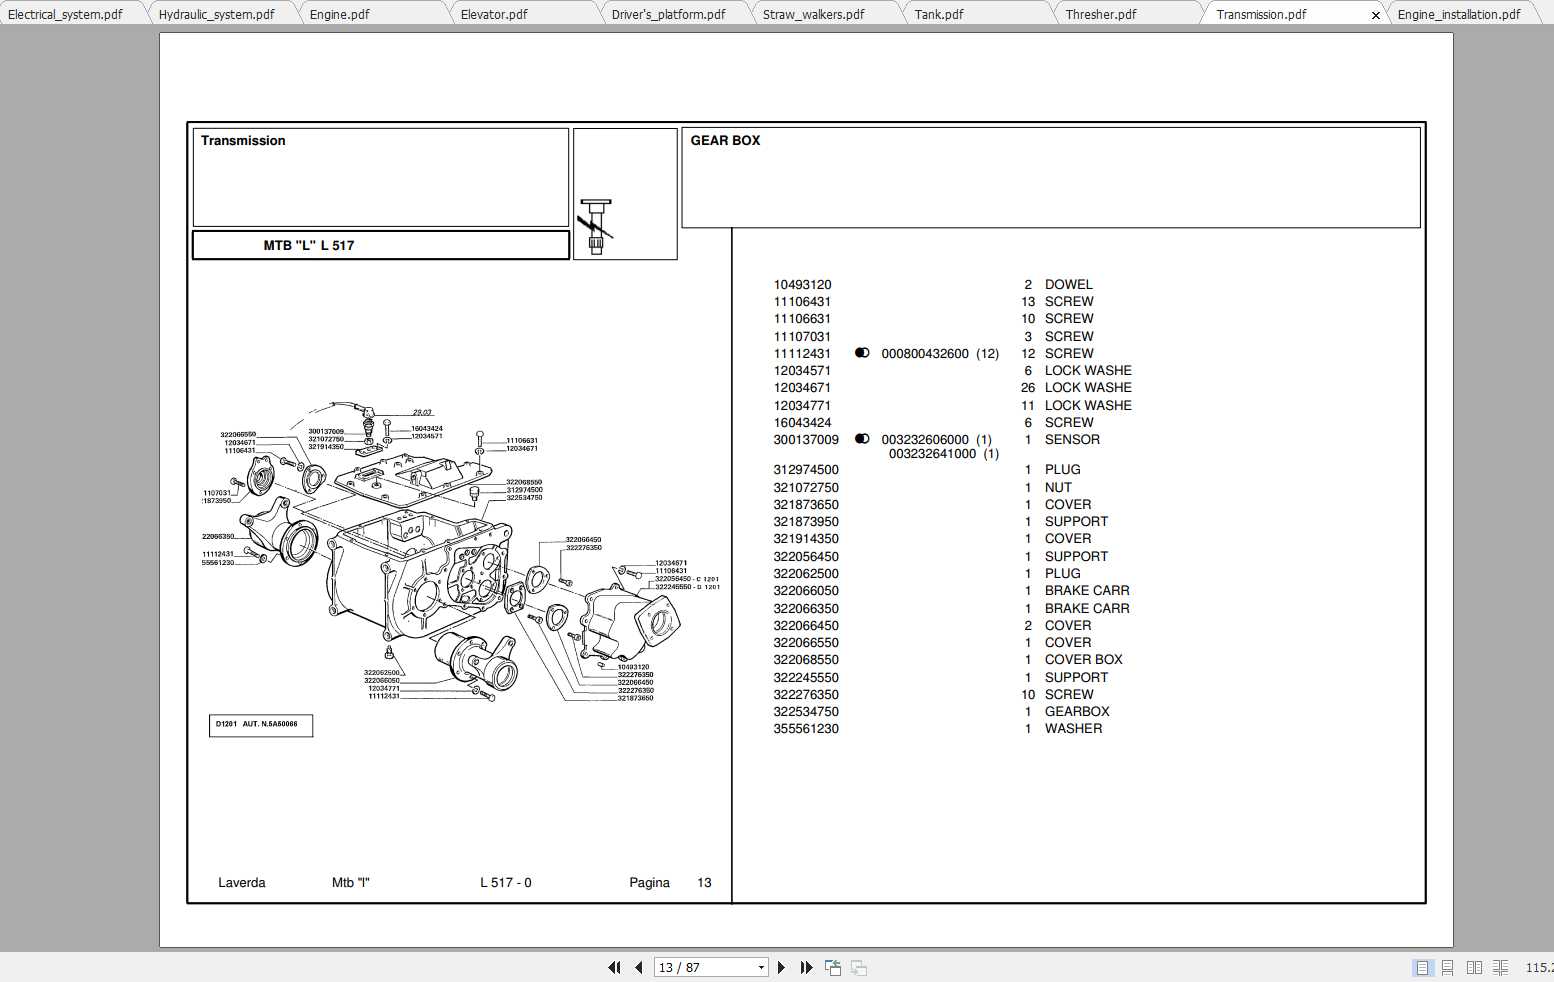Click the zoom percentage indicator
Viewport: 1554px width, 982px height.
(1540, 967)
